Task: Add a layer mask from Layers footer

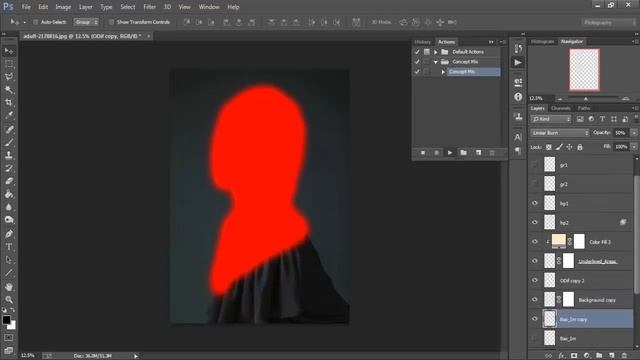Action: 574,356
